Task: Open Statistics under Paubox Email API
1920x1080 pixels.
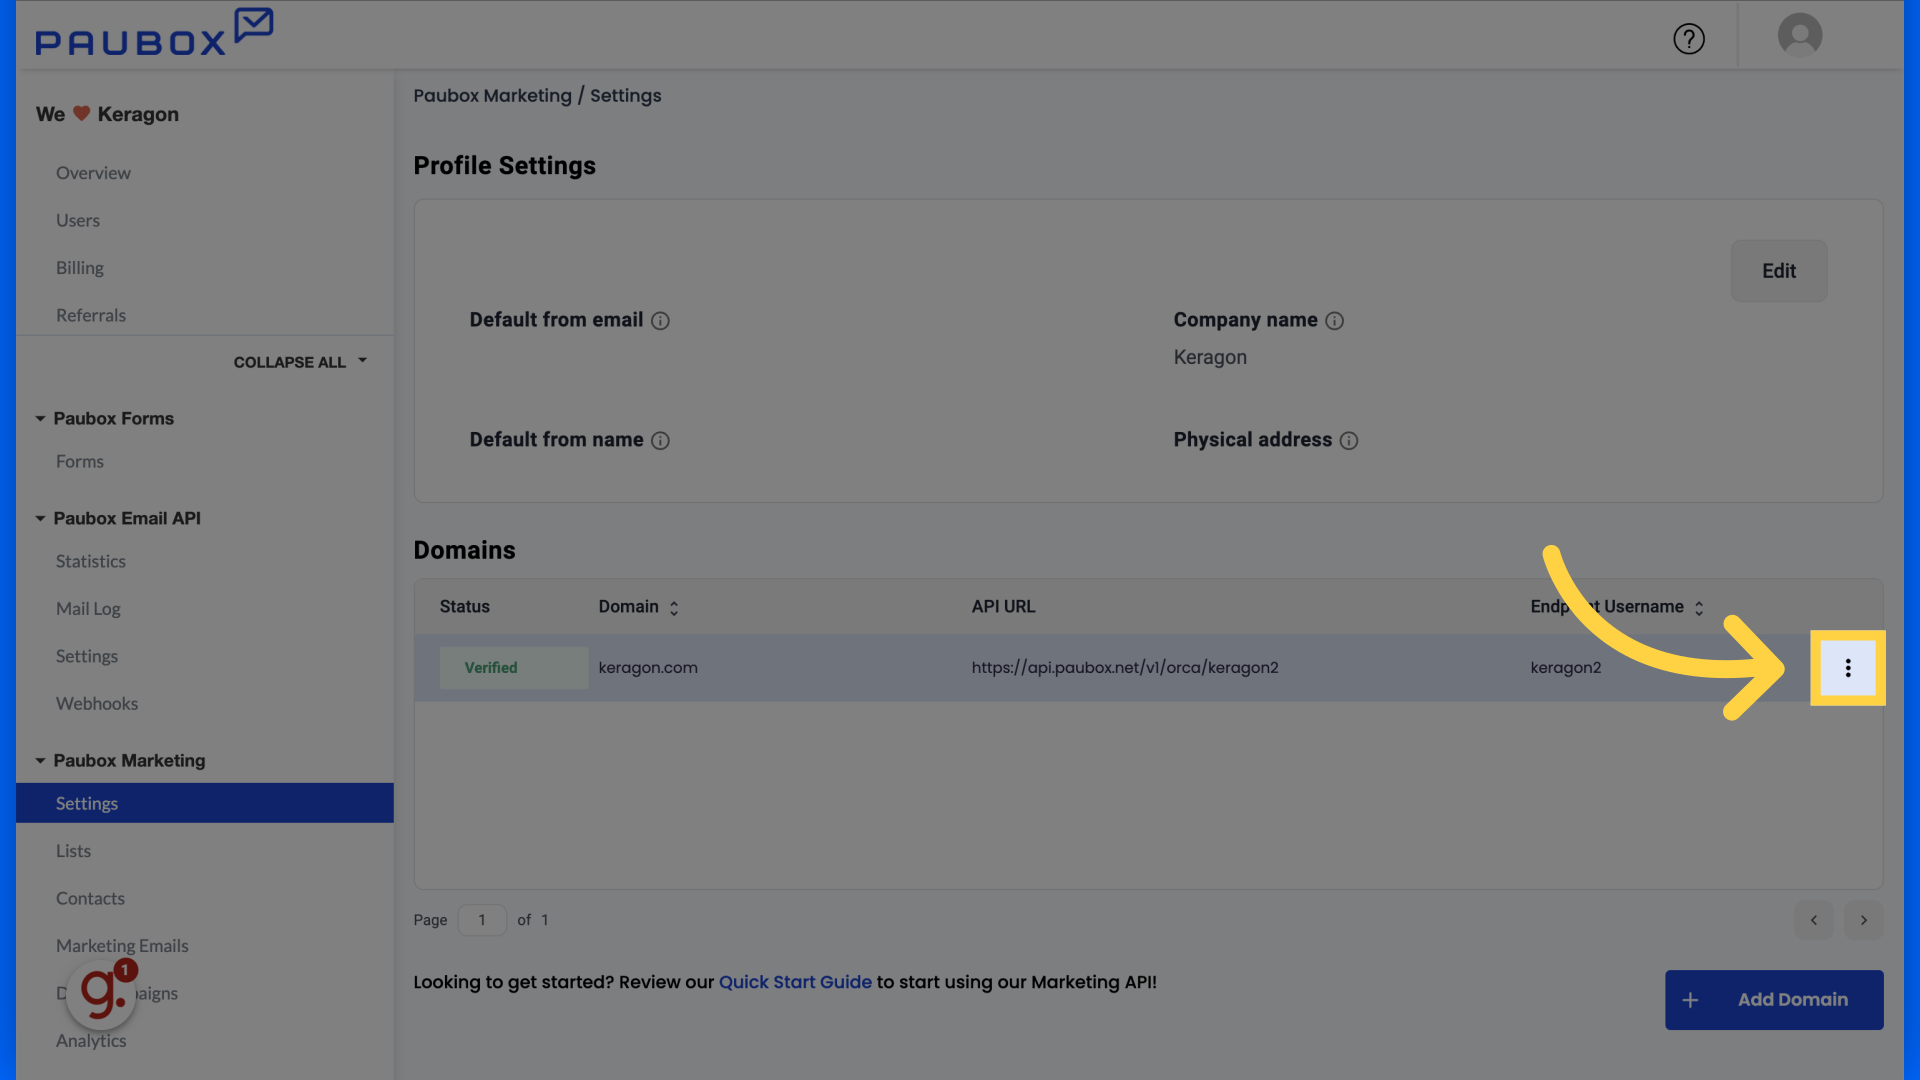Action: (x=91, y=561)
